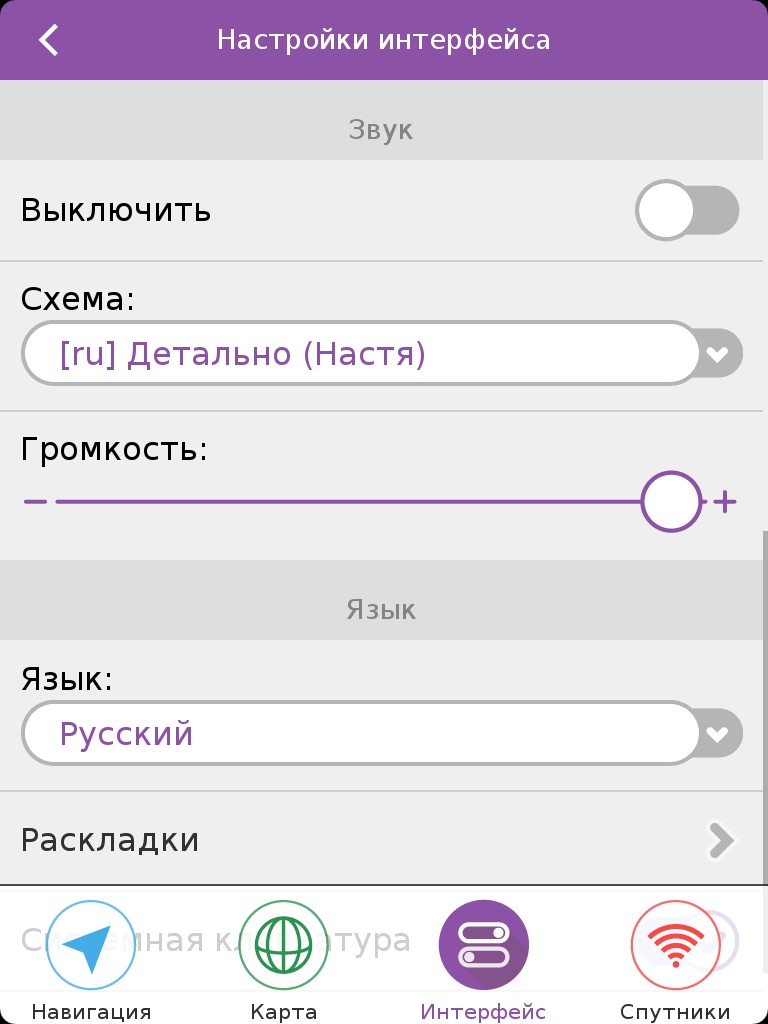
Task: Toggle the Выключить sound switch
Action: [x=687, y=211]
